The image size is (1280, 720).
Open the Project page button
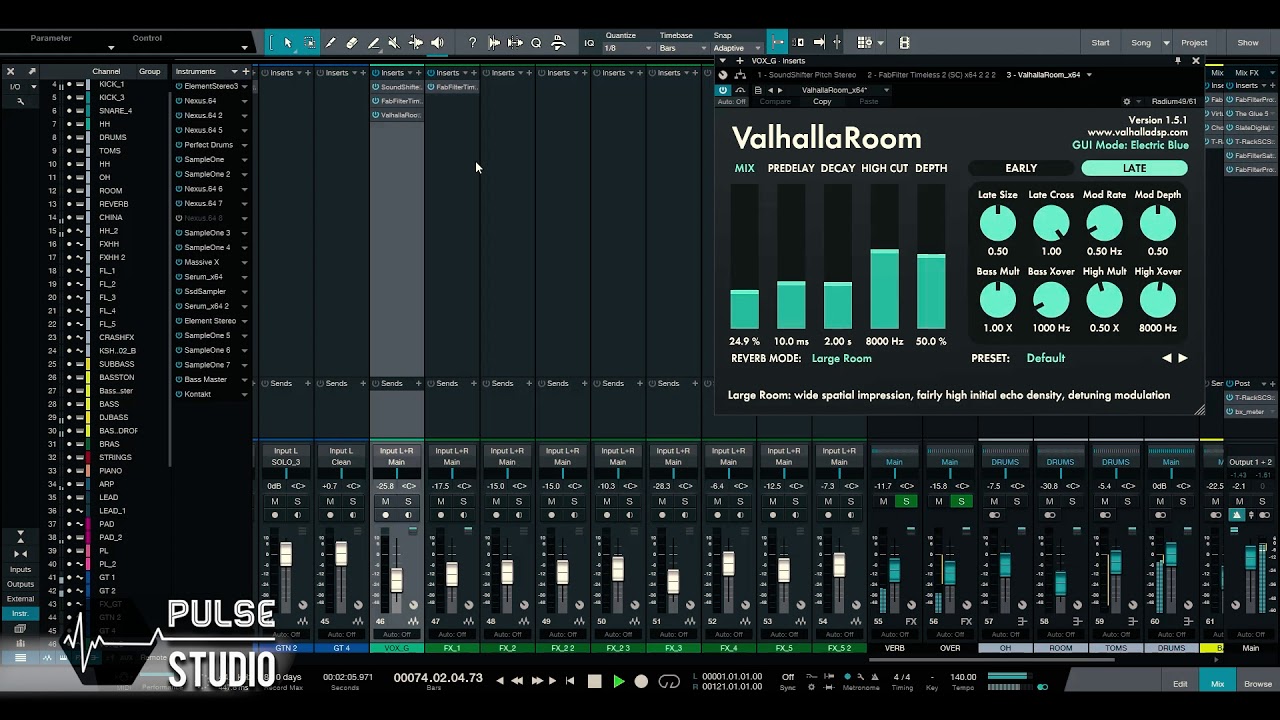tap(1194, 43)
